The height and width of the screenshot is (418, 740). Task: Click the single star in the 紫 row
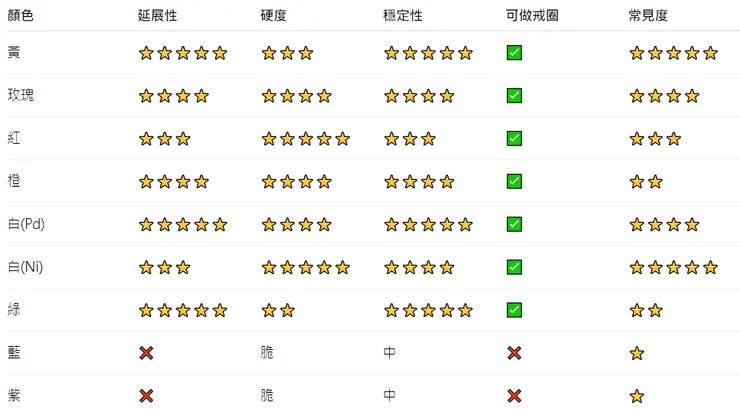(637, 396)
